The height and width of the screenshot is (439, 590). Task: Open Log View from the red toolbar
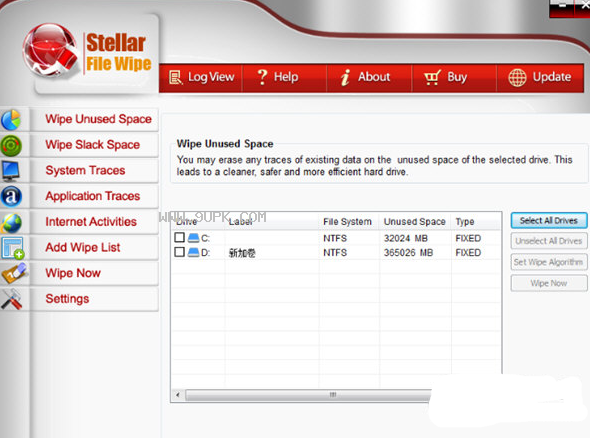(201, 77)
